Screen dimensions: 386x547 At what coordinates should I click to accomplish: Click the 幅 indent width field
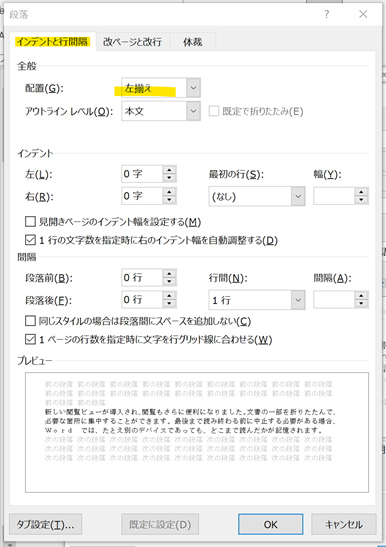click(334, 196)
